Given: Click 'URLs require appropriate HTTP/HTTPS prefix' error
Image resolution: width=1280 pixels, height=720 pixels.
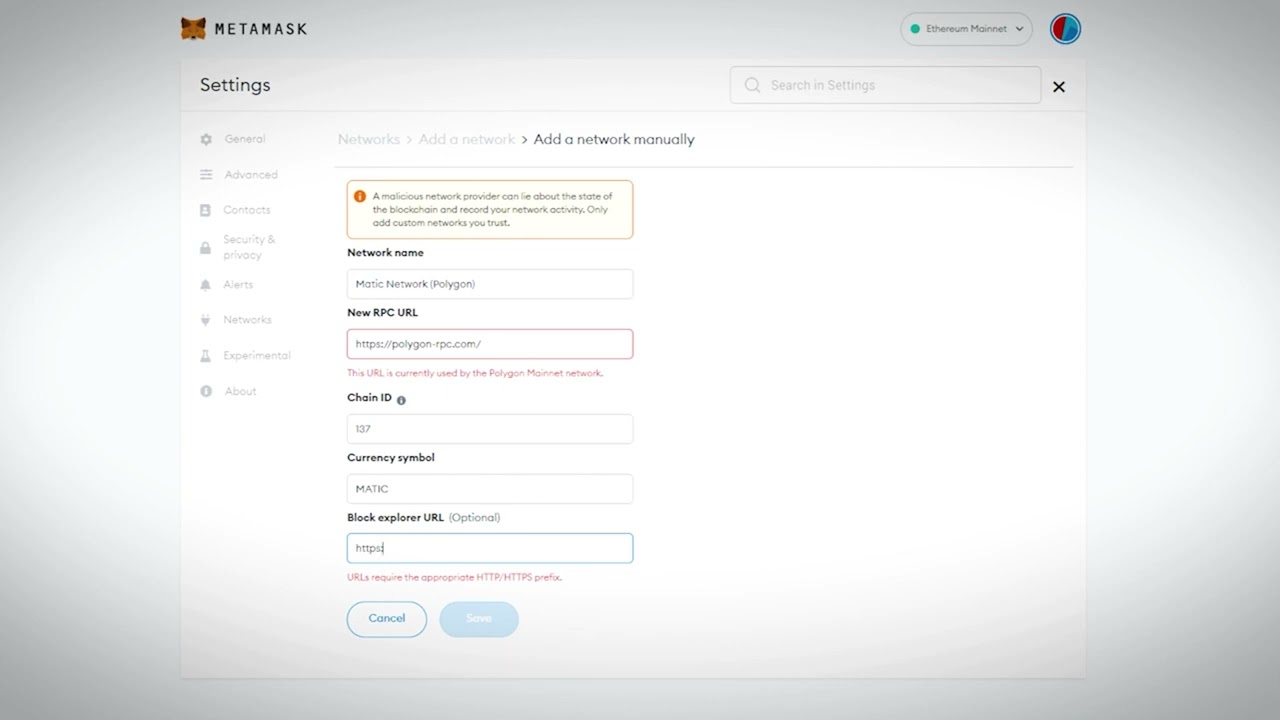Looking at the screenshot, I should [455, 577].
